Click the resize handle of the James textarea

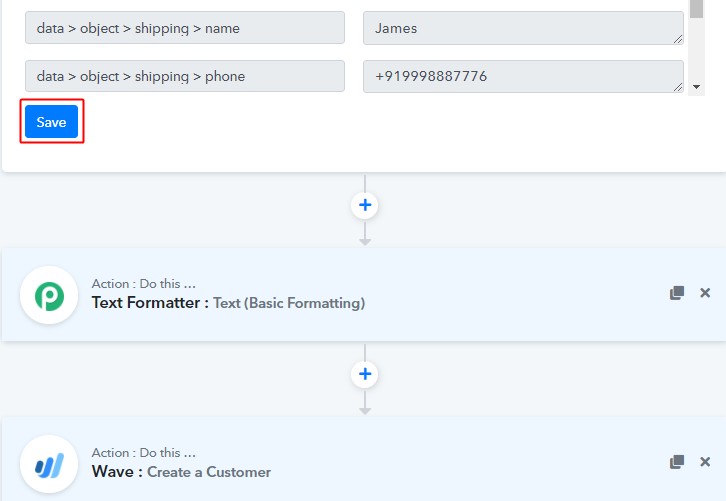678,39
